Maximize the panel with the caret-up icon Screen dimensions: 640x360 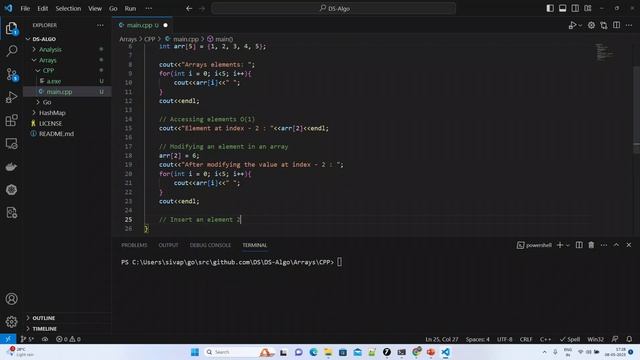pyautogui.click(x=616, y=245)
